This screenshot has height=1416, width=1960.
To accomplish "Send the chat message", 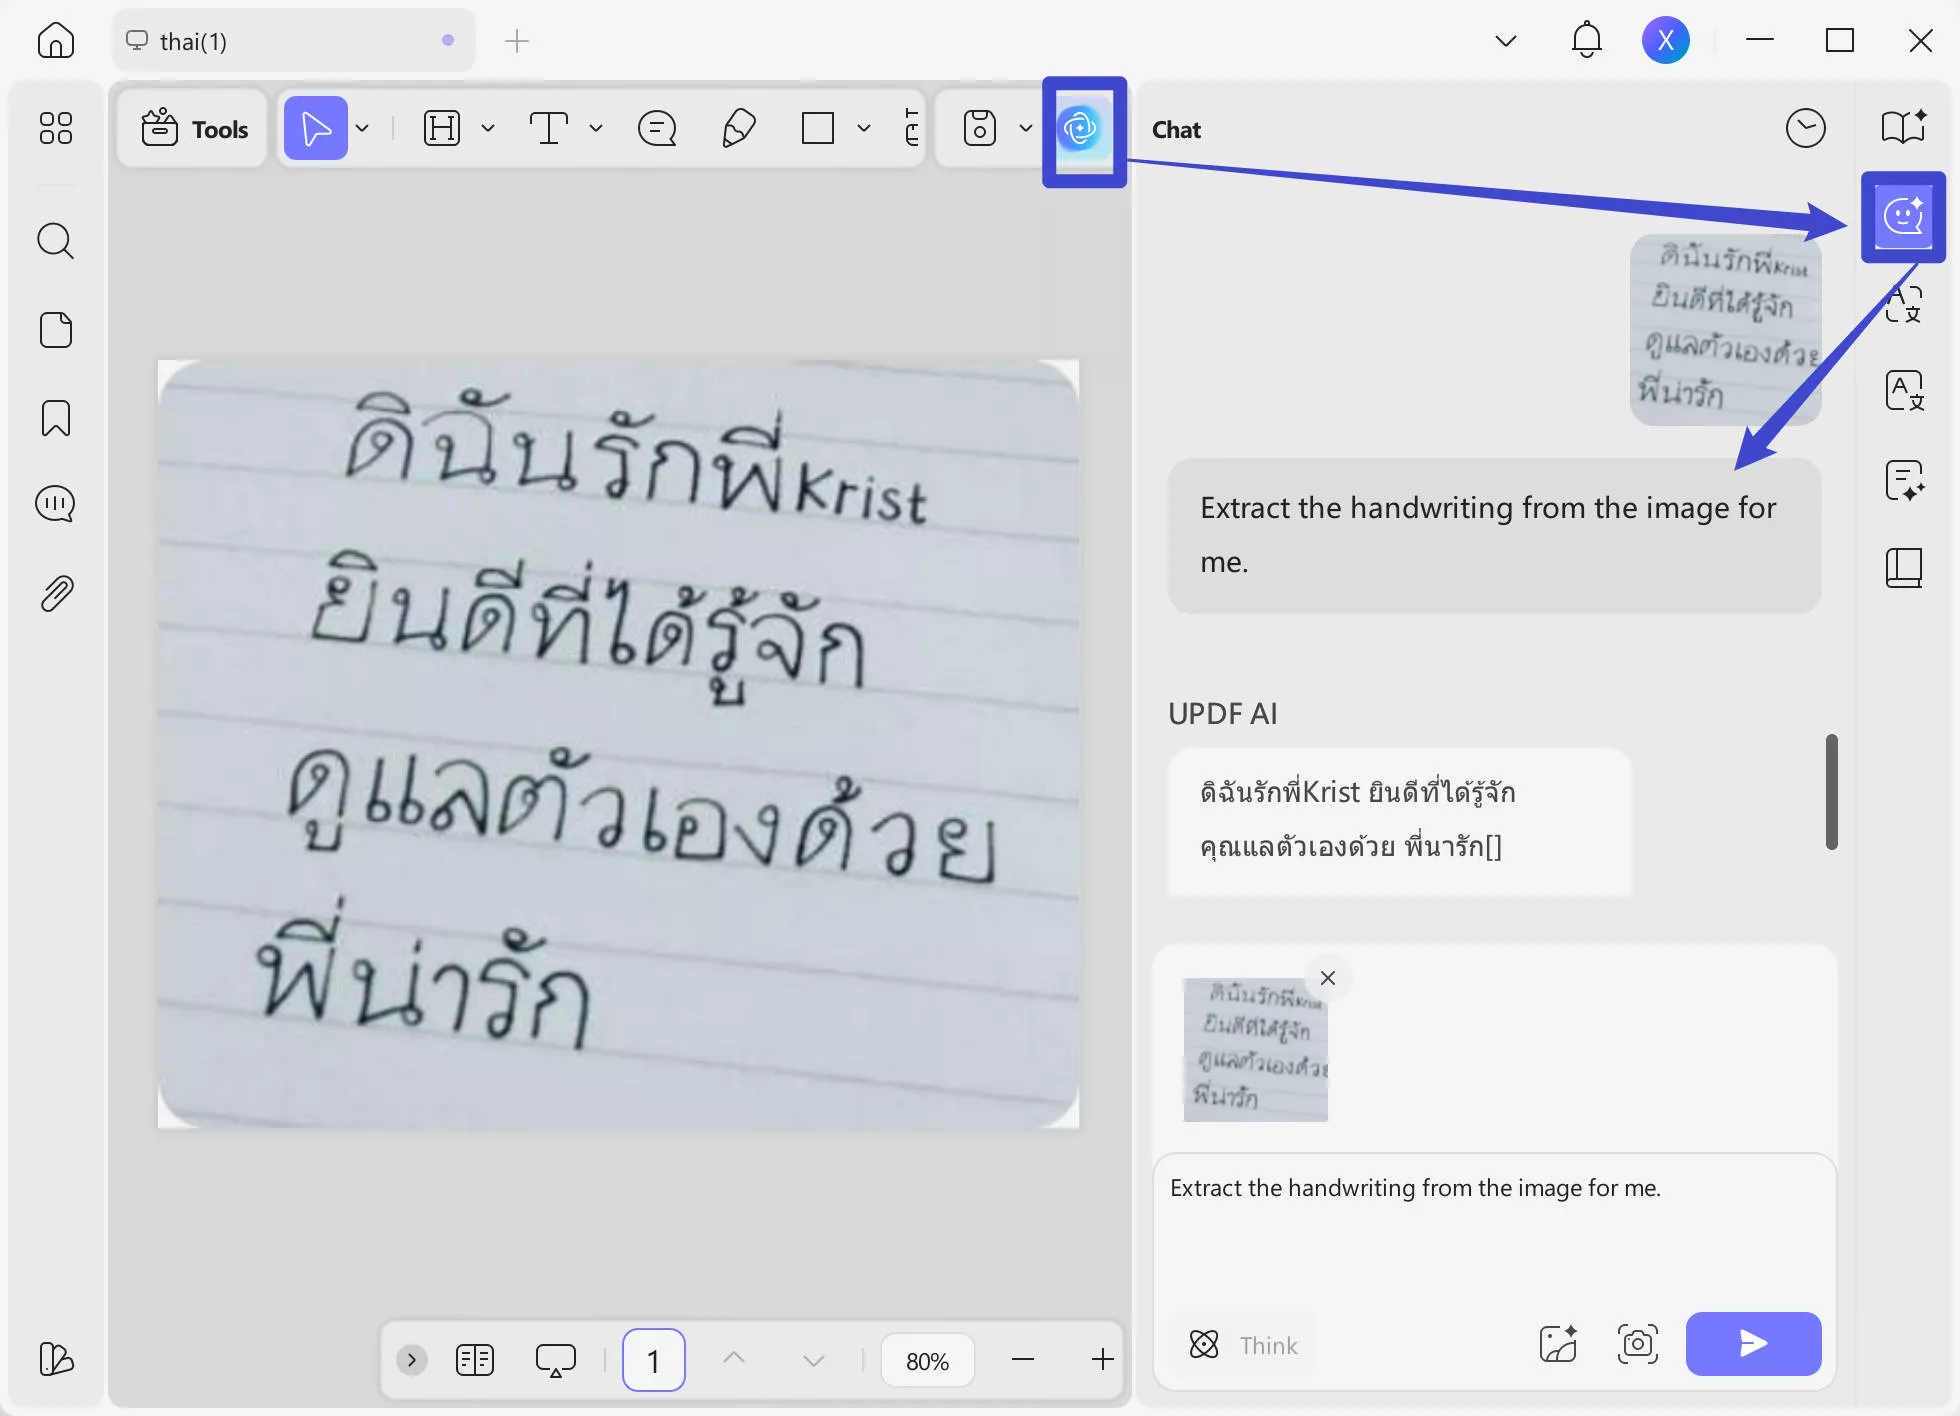I will 1752,1344.
